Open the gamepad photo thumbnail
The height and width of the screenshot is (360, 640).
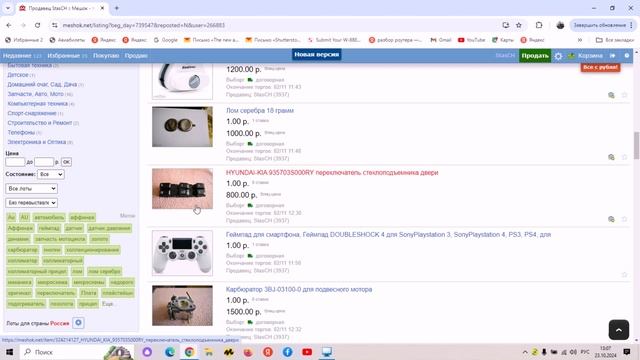tap(182, 253)
